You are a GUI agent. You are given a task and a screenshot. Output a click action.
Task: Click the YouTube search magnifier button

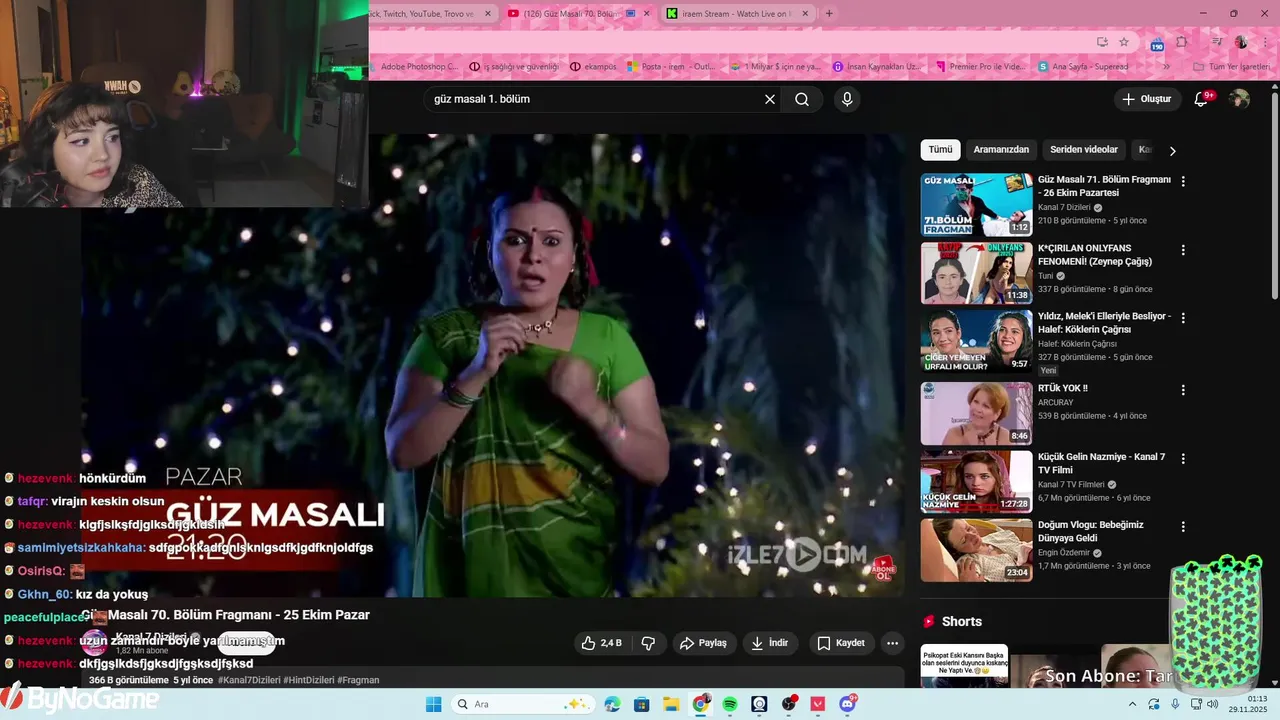tap(802, 99)
